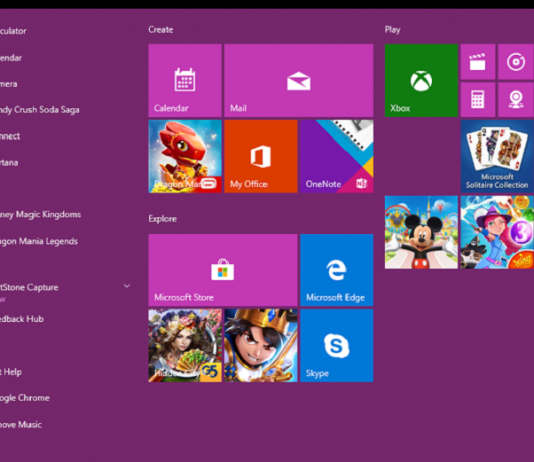Open Connect in the app list
534x462 pixels.
10,136
